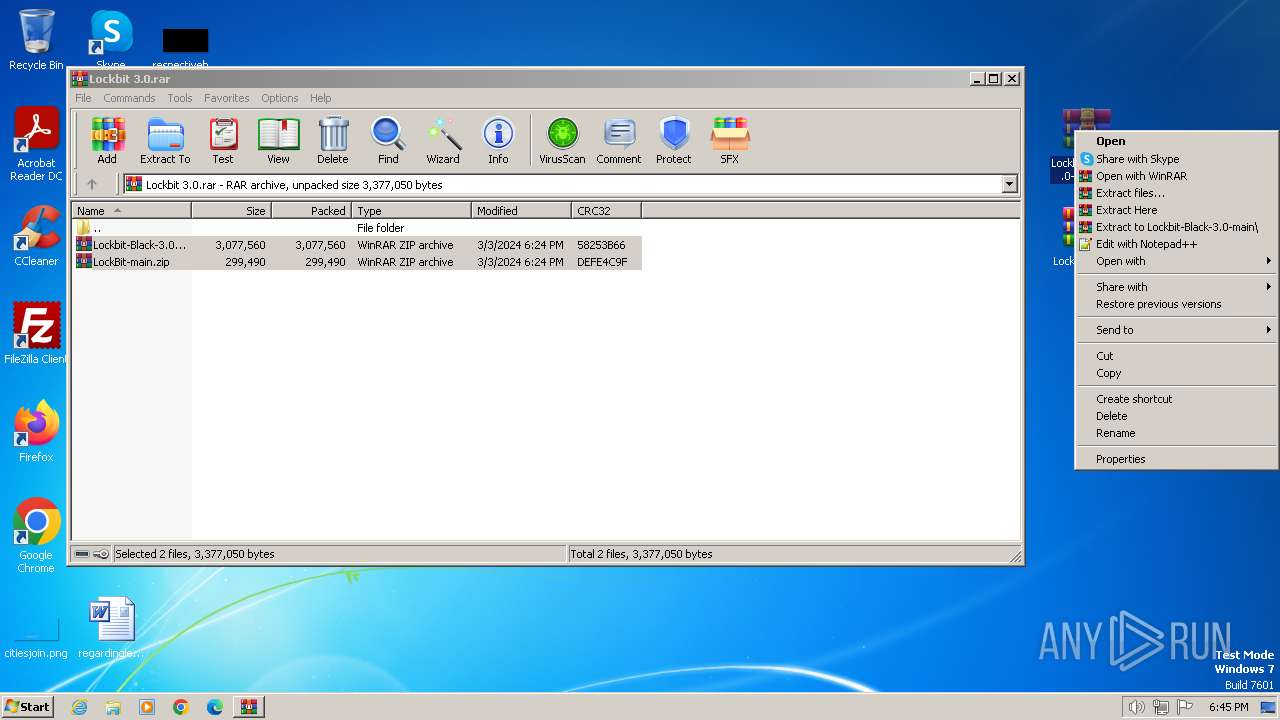Select the parent folder '..' row
This screenshot has height=720, width=1280.
click(x=357, y=228)
